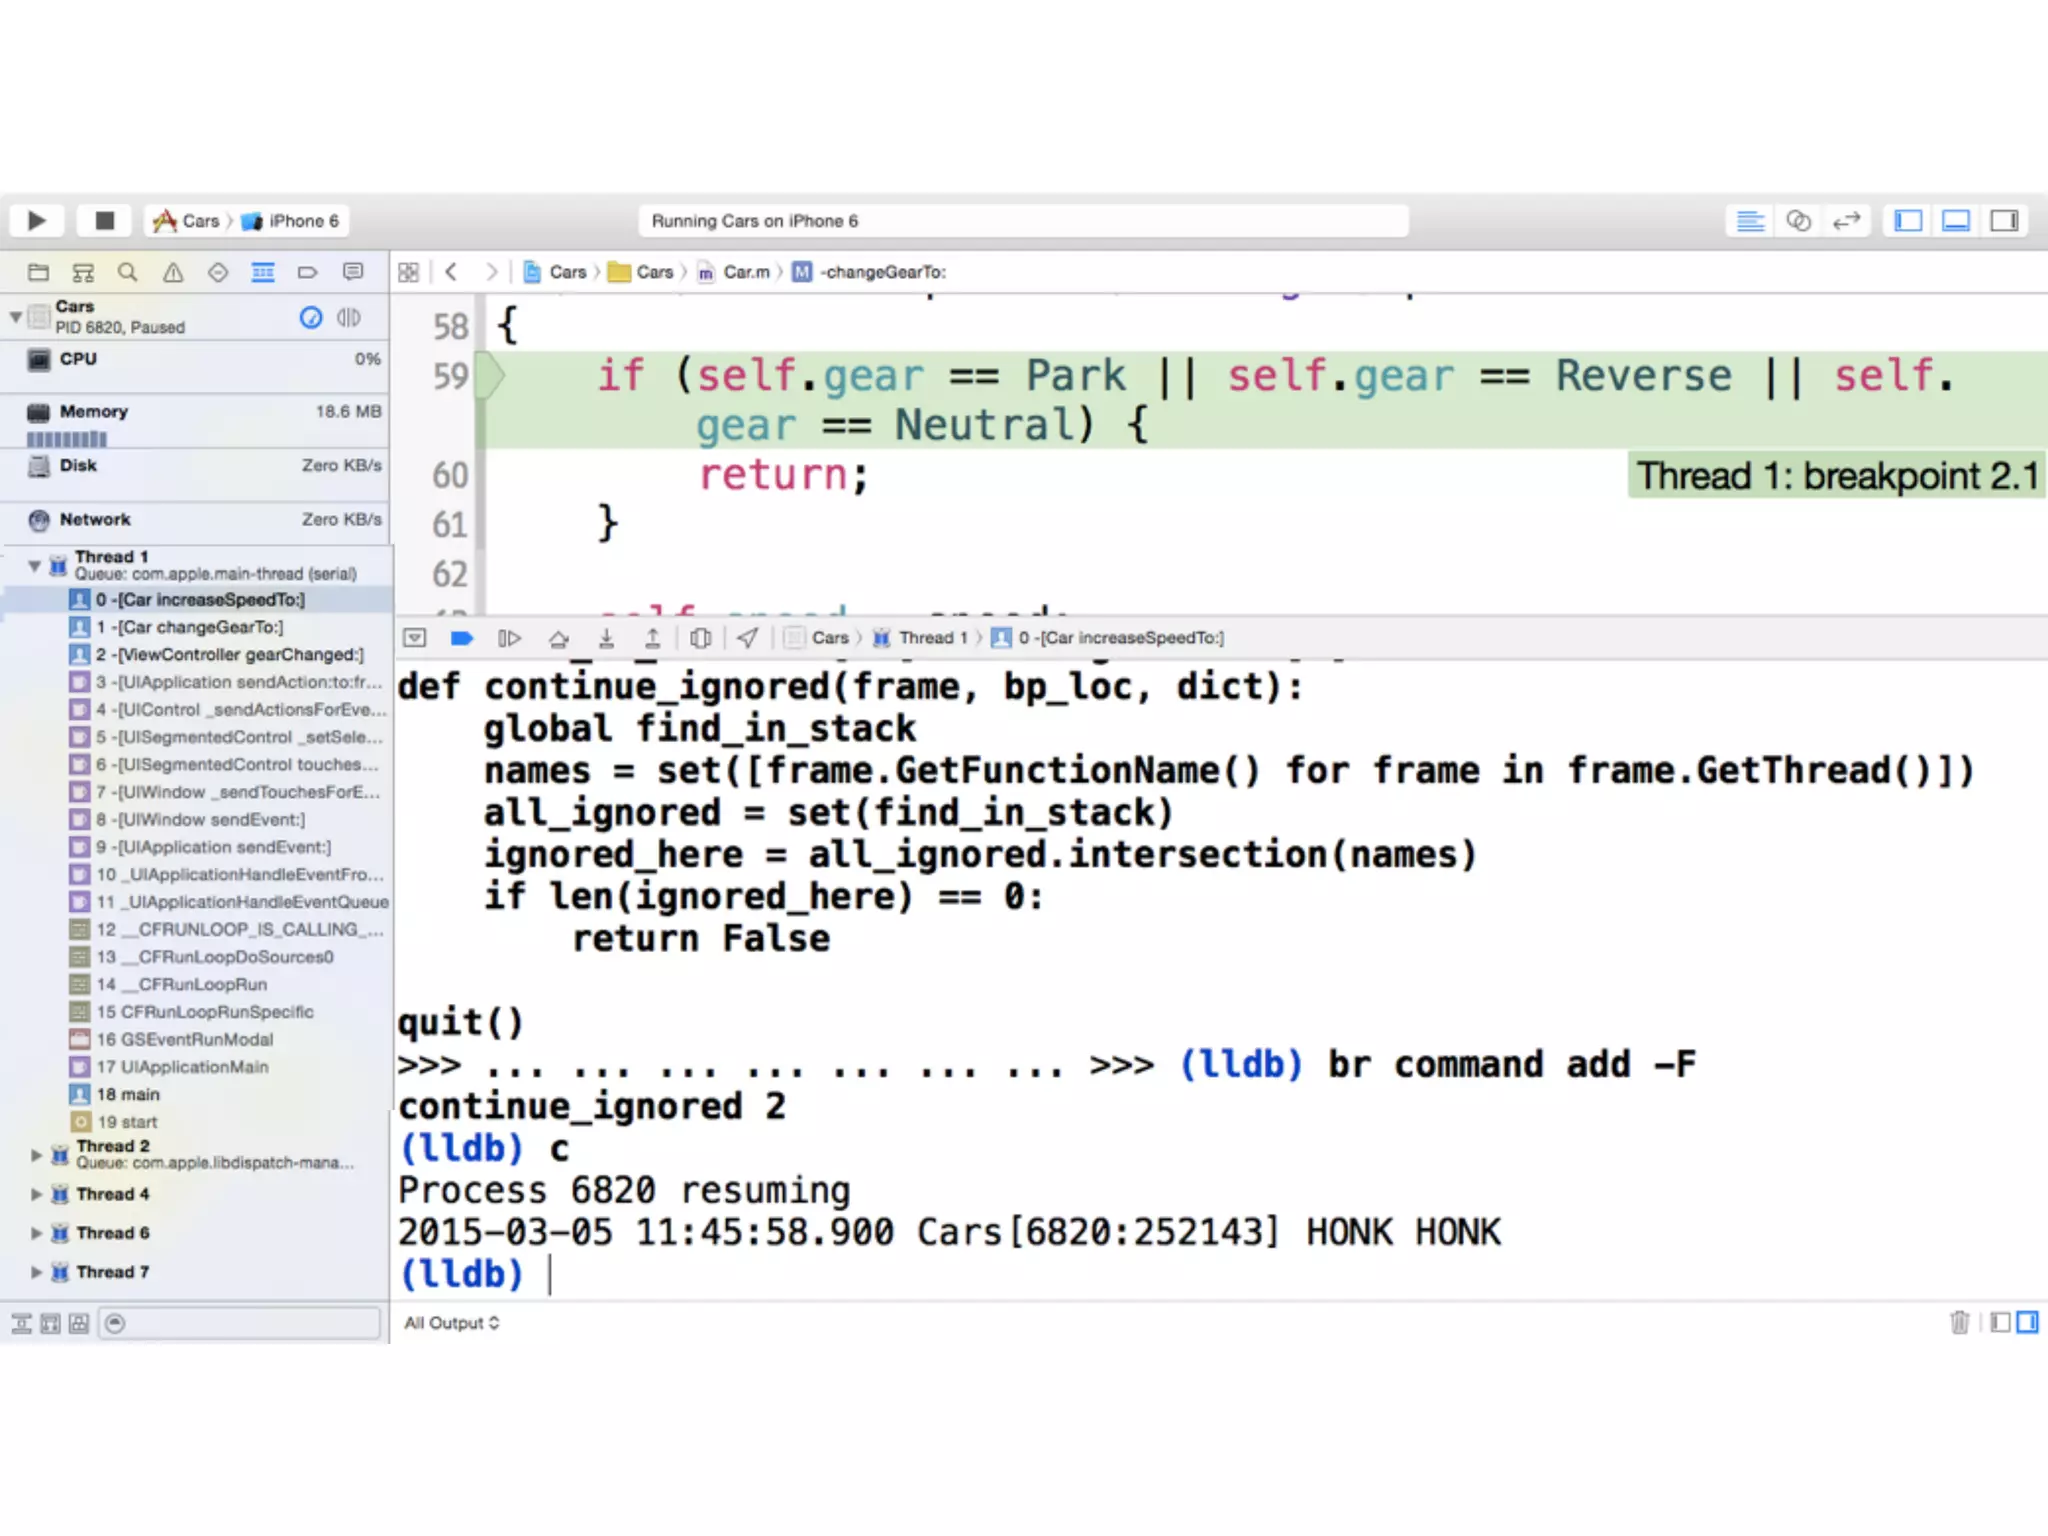Click the Step Into debug icon
The width and height of the screenshot is (2048, 1536).
point(606,638)
